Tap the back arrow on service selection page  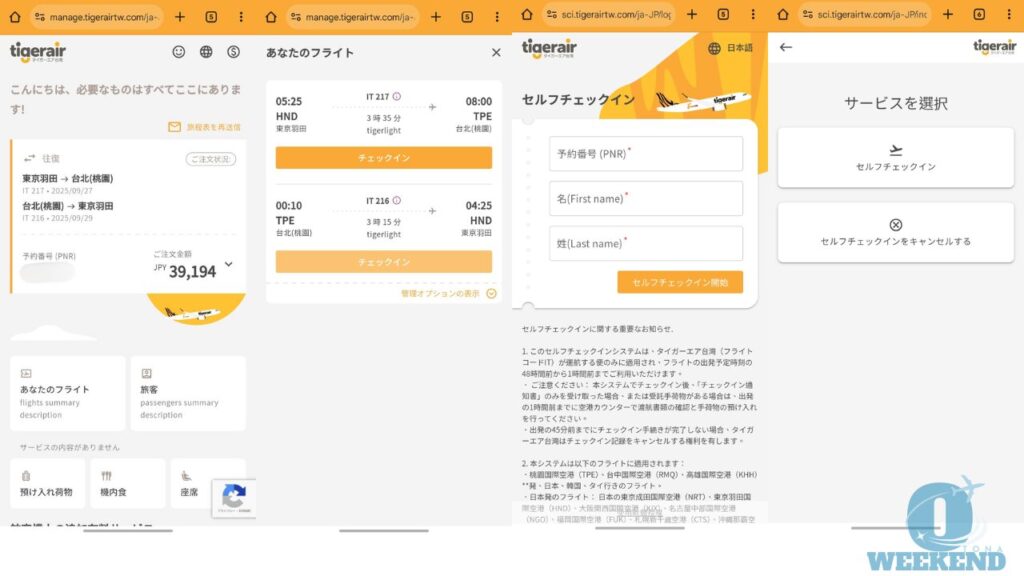tap(786, 47)
